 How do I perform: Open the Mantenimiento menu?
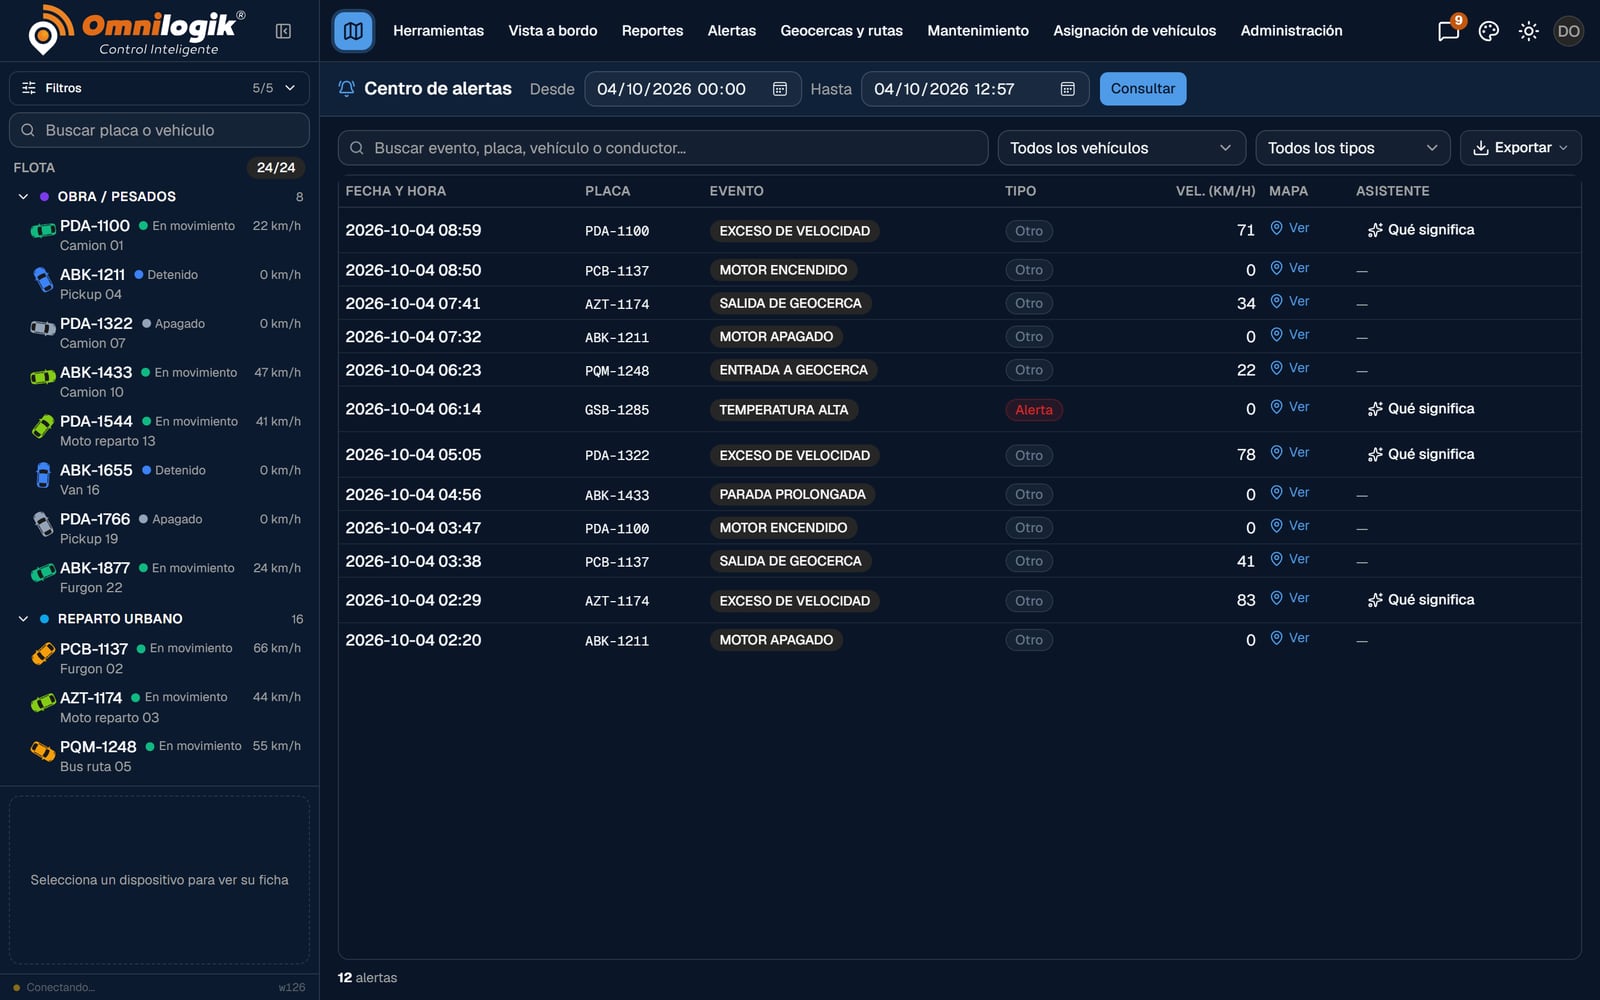pyautogui.click(x=978, y=31)
